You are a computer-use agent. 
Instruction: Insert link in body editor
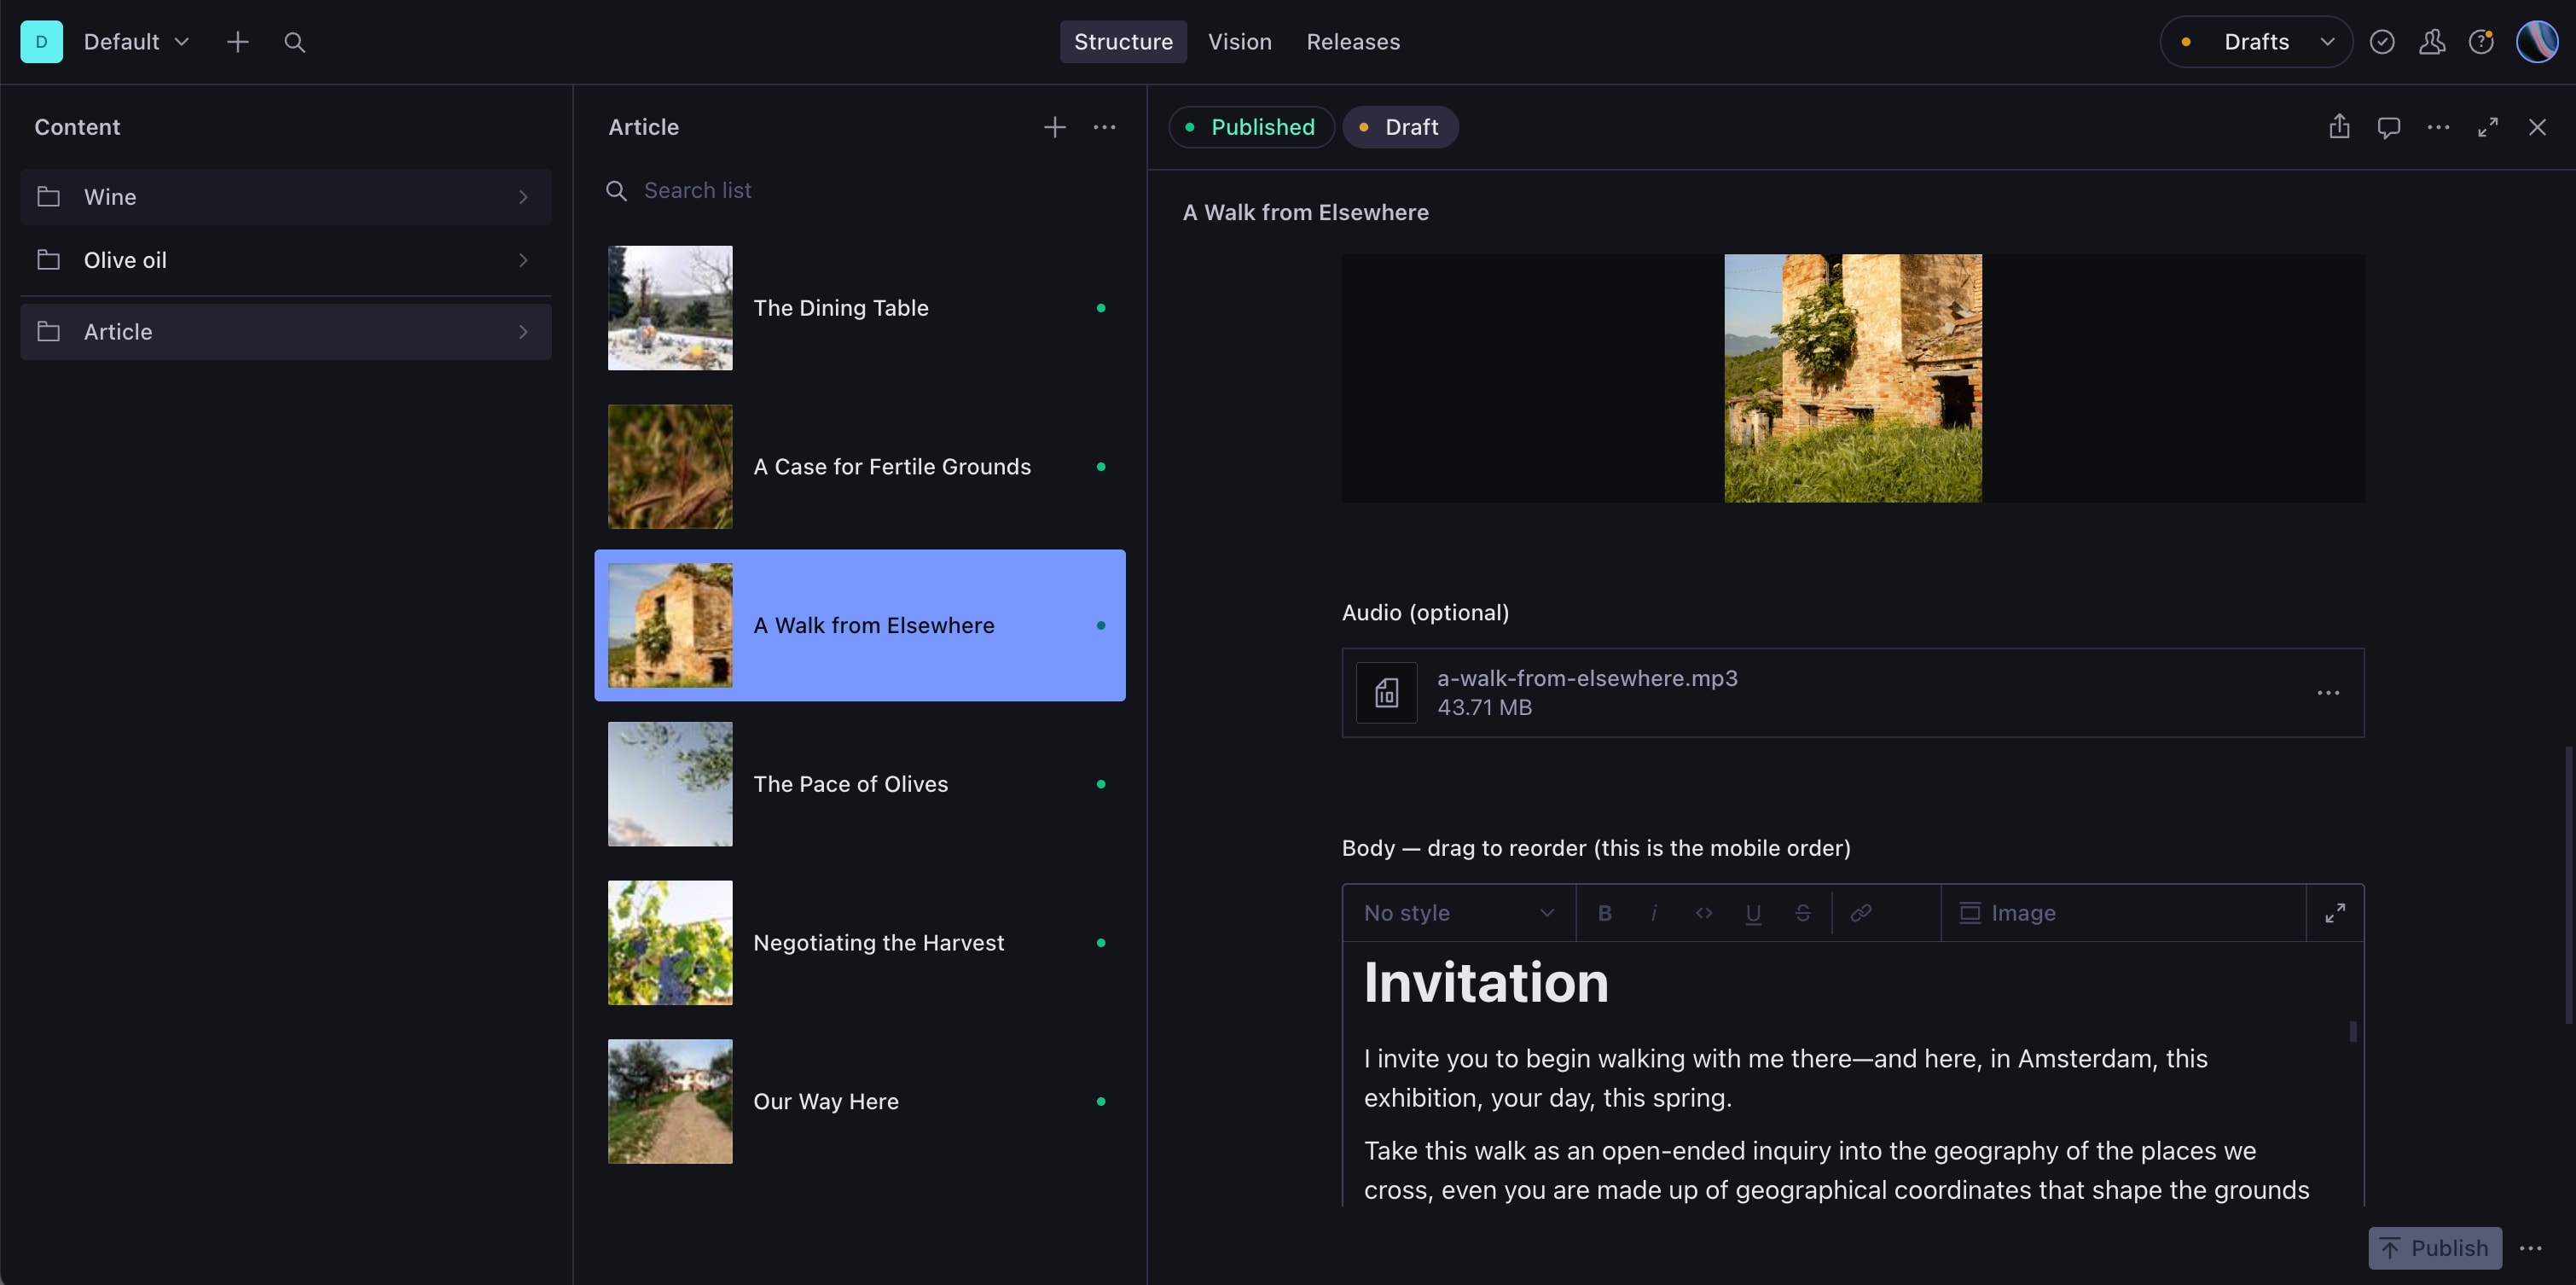point(1861,913)
